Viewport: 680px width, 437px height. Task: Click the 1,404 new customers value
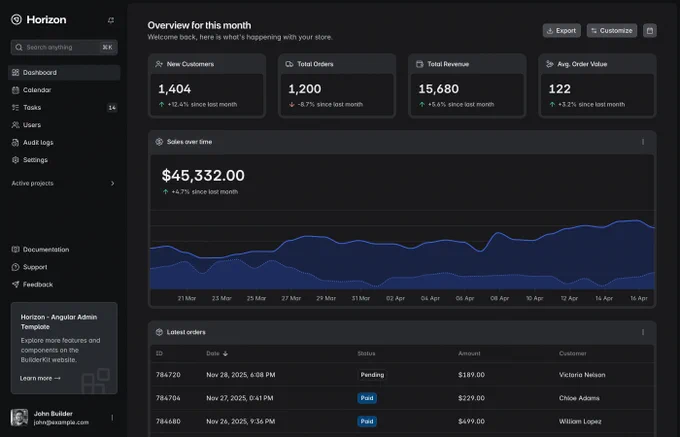[174, 89]
